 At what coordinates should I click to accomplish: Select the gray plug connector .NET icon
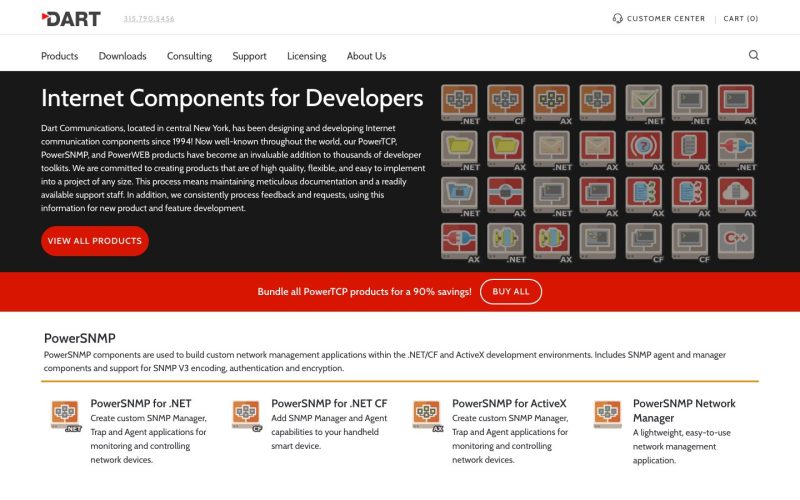click(x=736, y=149)
